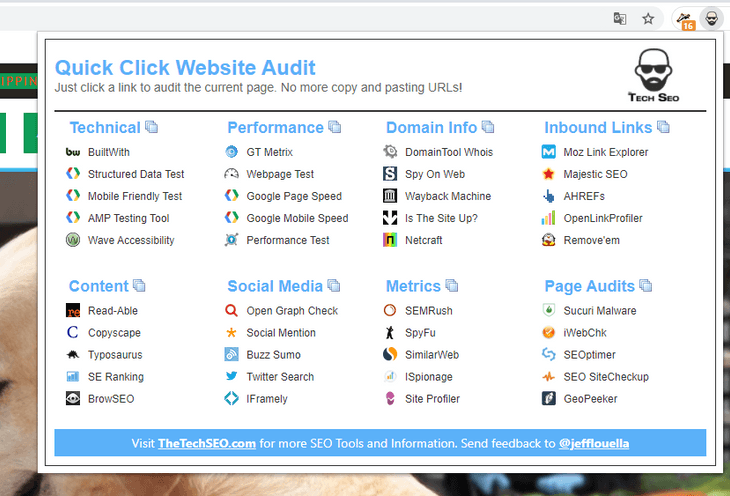Click the @jefflouella feedback link
This screenshot has width=730, height=496.
pyautogui.click(x=594, y=443)
